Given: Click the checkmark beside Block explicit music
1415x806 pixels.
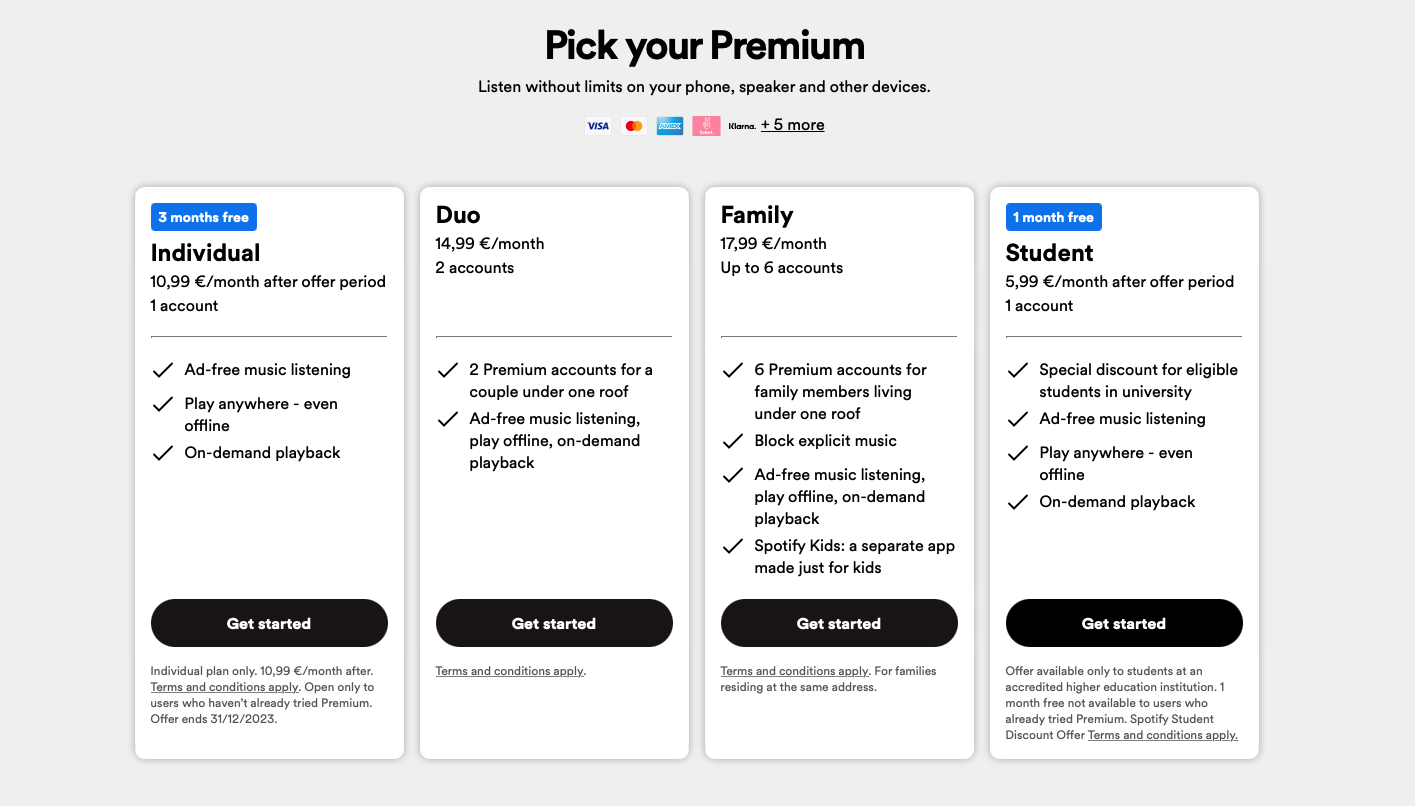Looking at the screenshot, I should [x=733, y=441].
